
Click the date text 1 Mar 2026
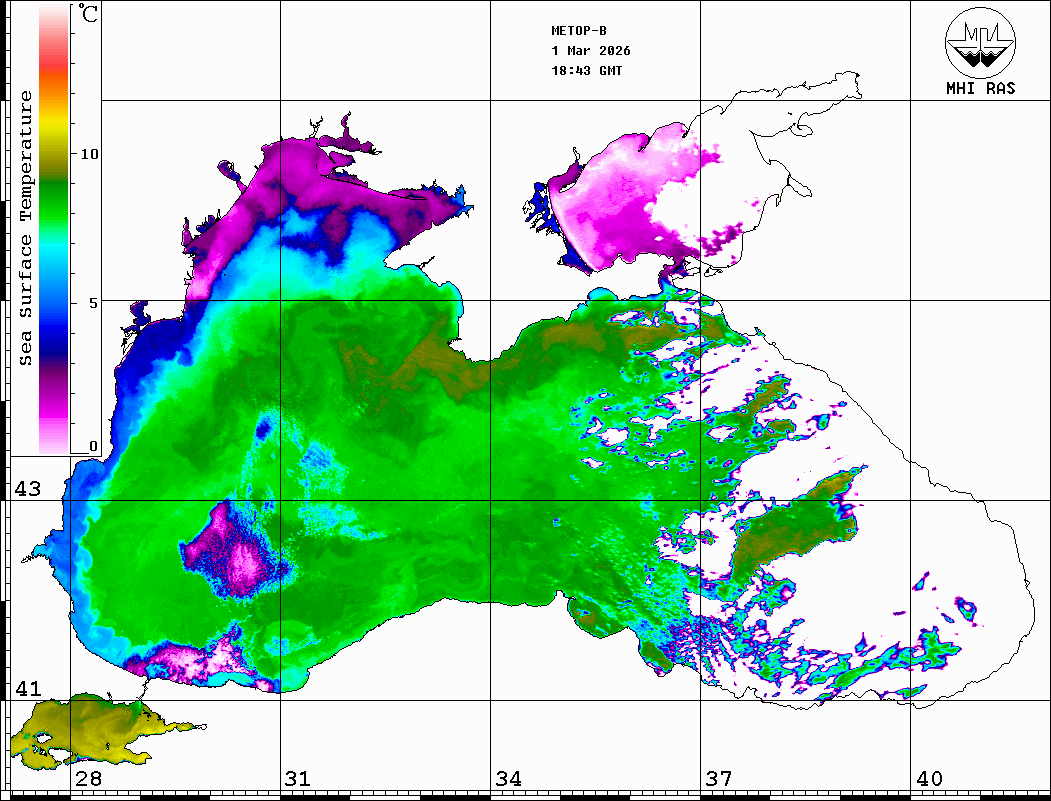click(x=591, y=50)
